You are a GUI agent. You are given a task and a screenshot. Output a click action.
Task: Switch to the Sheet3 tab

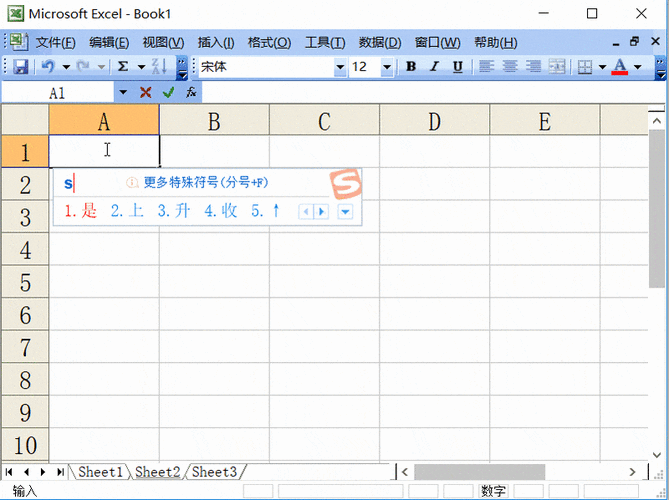pyautogui.click(x=214, y=472)
